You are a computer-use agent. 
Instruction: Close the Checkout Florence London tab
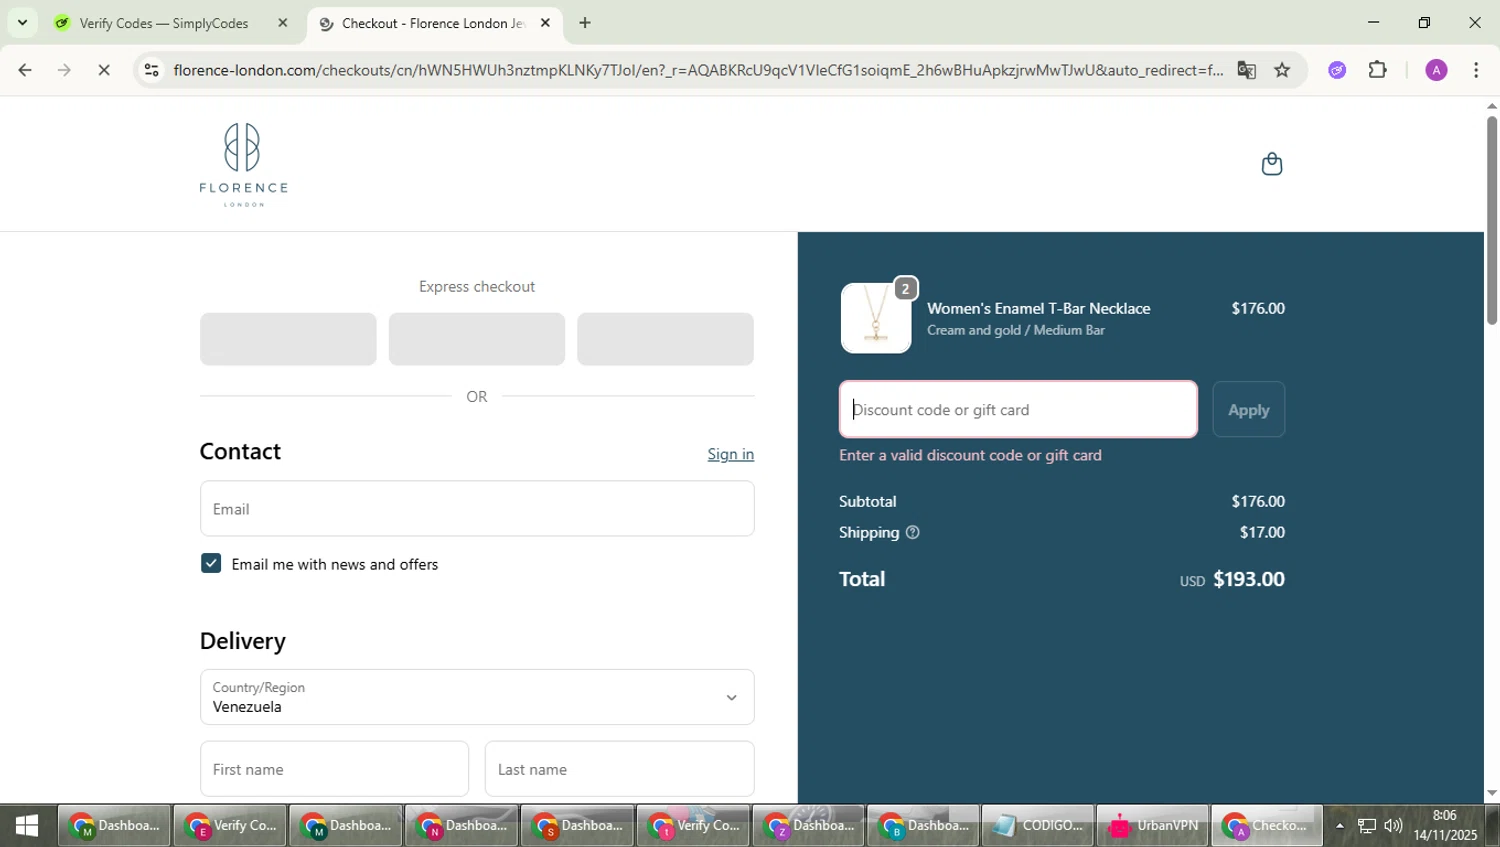545,23
